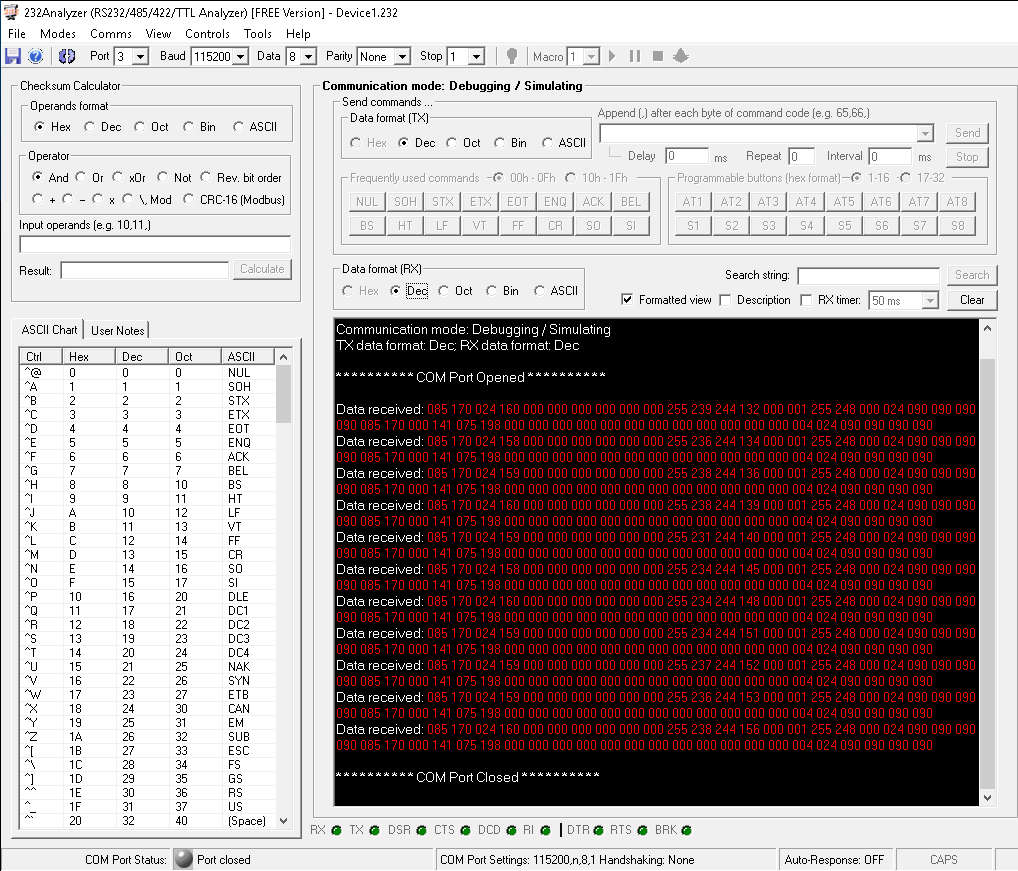
Task: Open the Help menu
Action: (298, 34)
